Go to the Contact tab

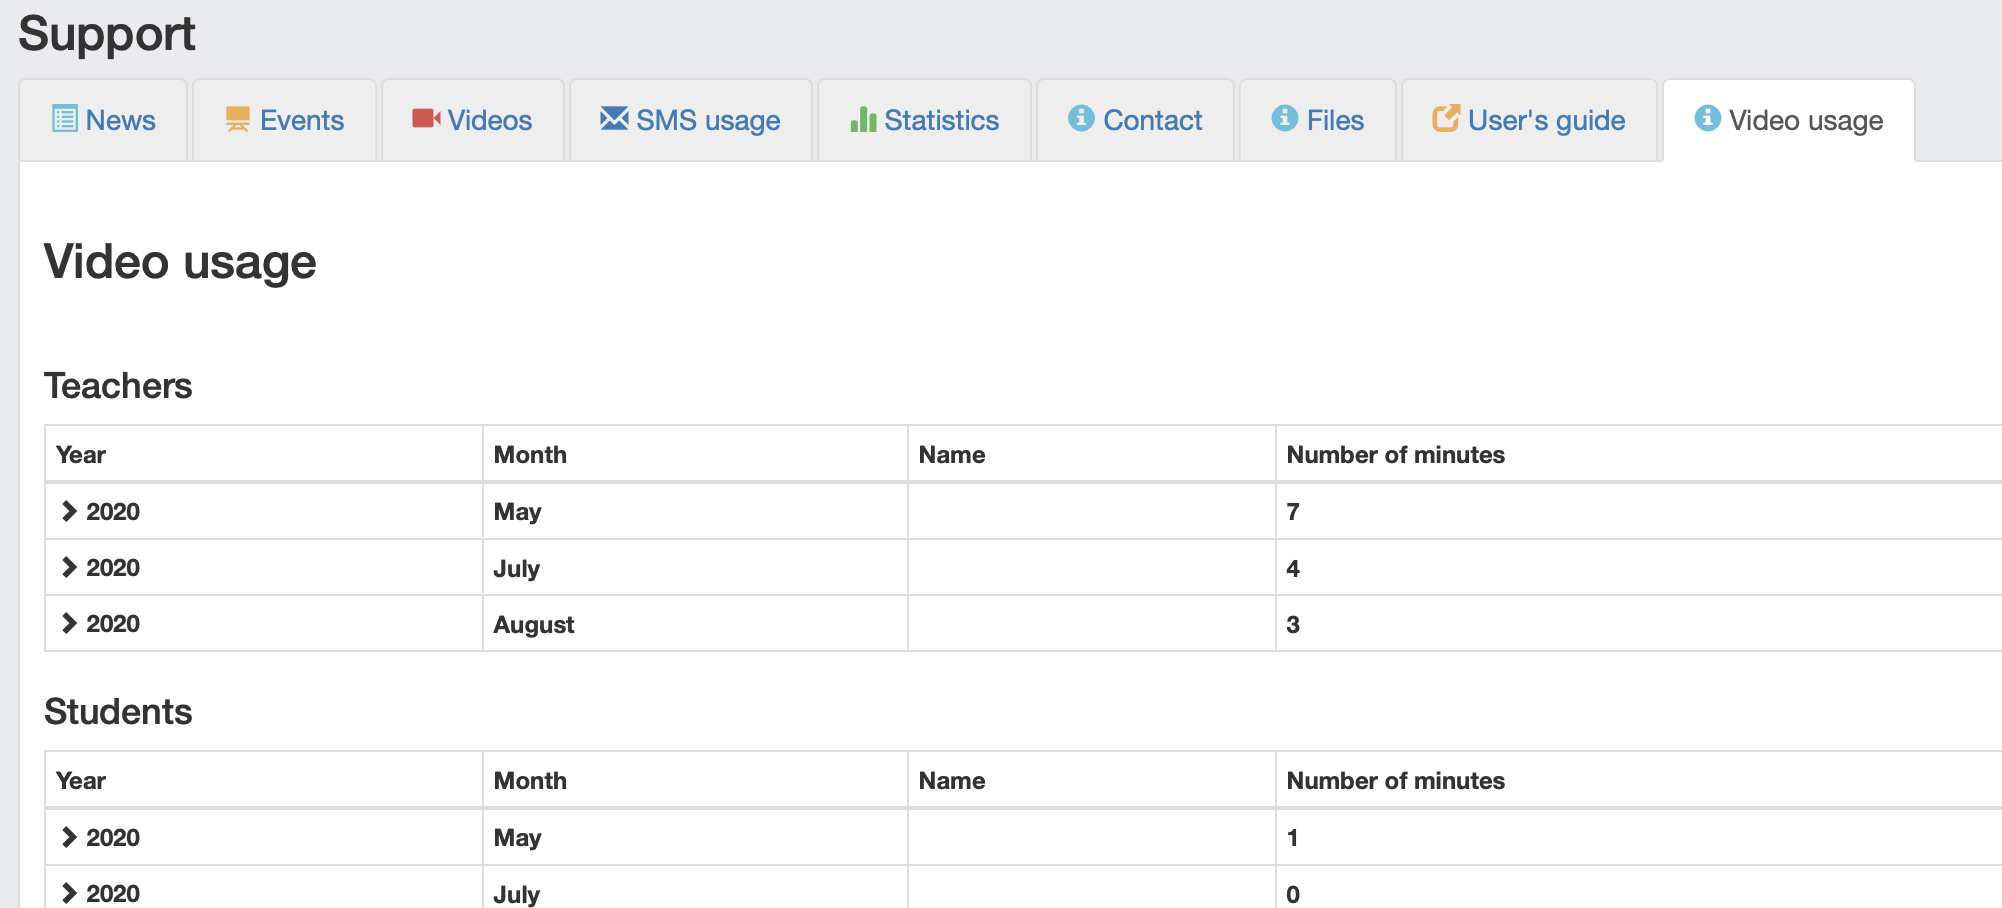coord(1135,120)
